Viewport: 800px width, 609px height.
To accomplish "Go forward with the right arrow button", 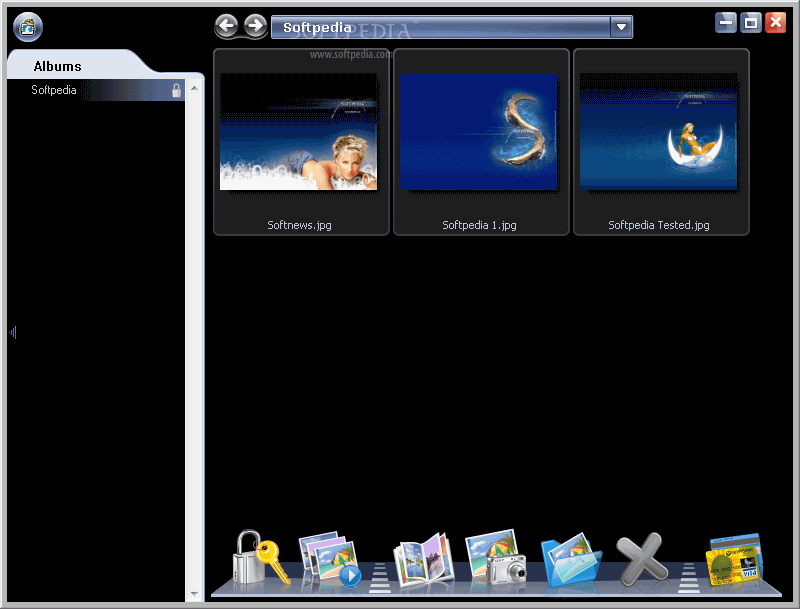I will (255, 26).
